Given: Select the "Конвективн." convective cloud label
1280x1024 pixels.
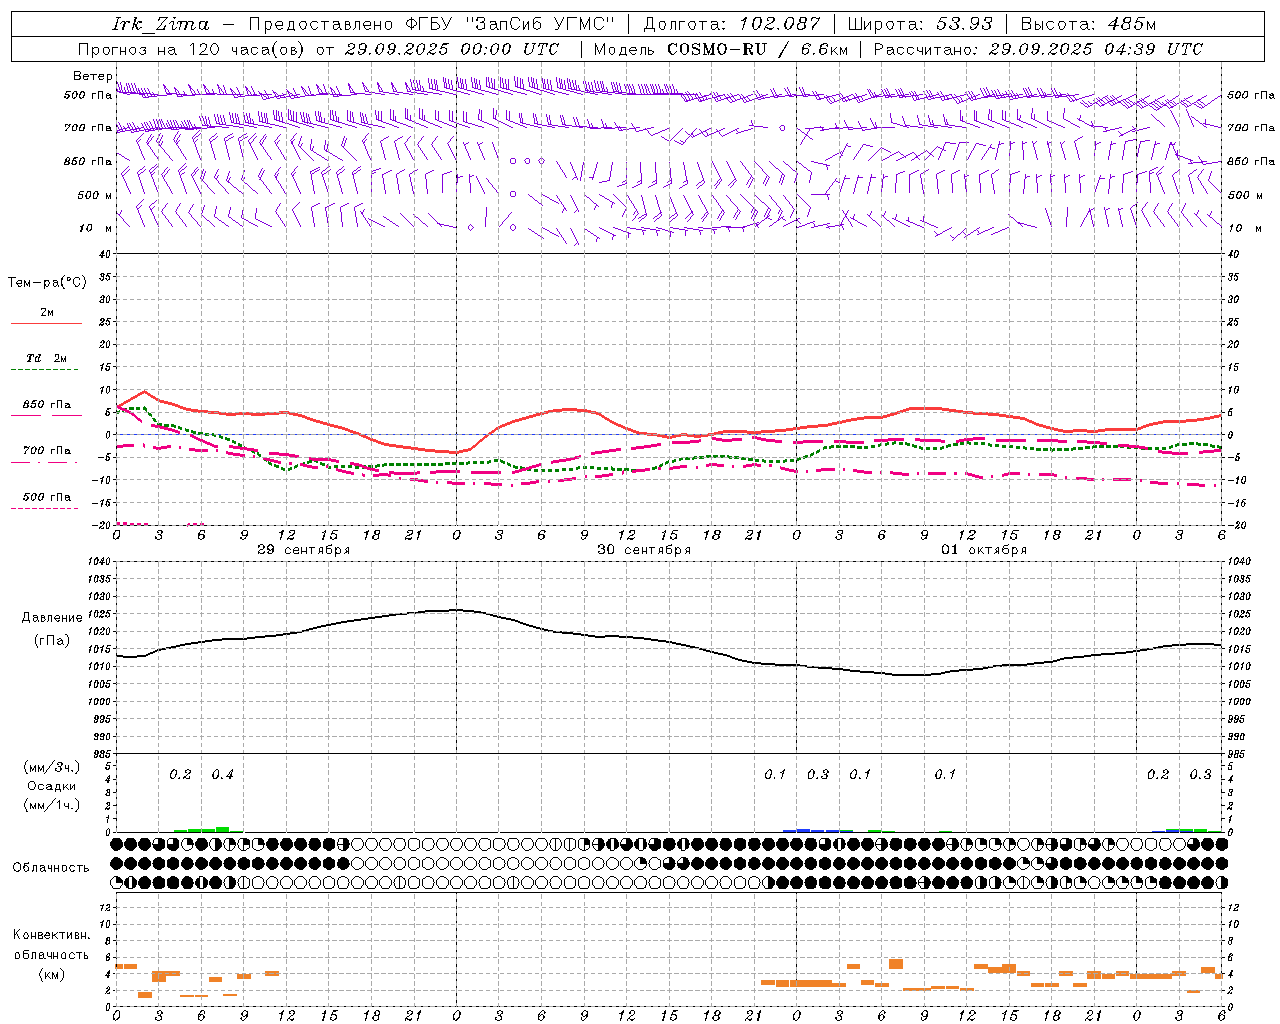Looking at the screenshot, I should [x=52, y=935].
